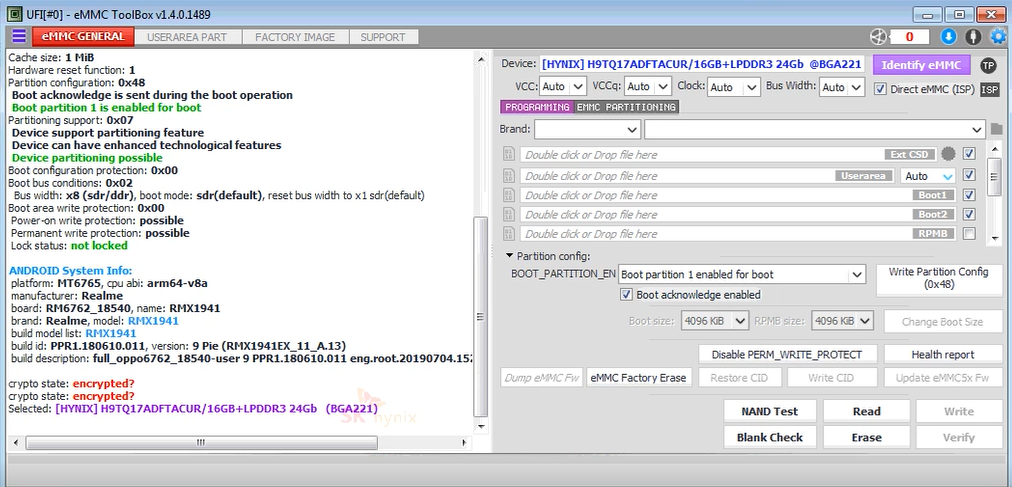Click the log text 'Boot partition 1 is enabled for boot'
Screen dimensions: 1012x487
coord(106,108)
